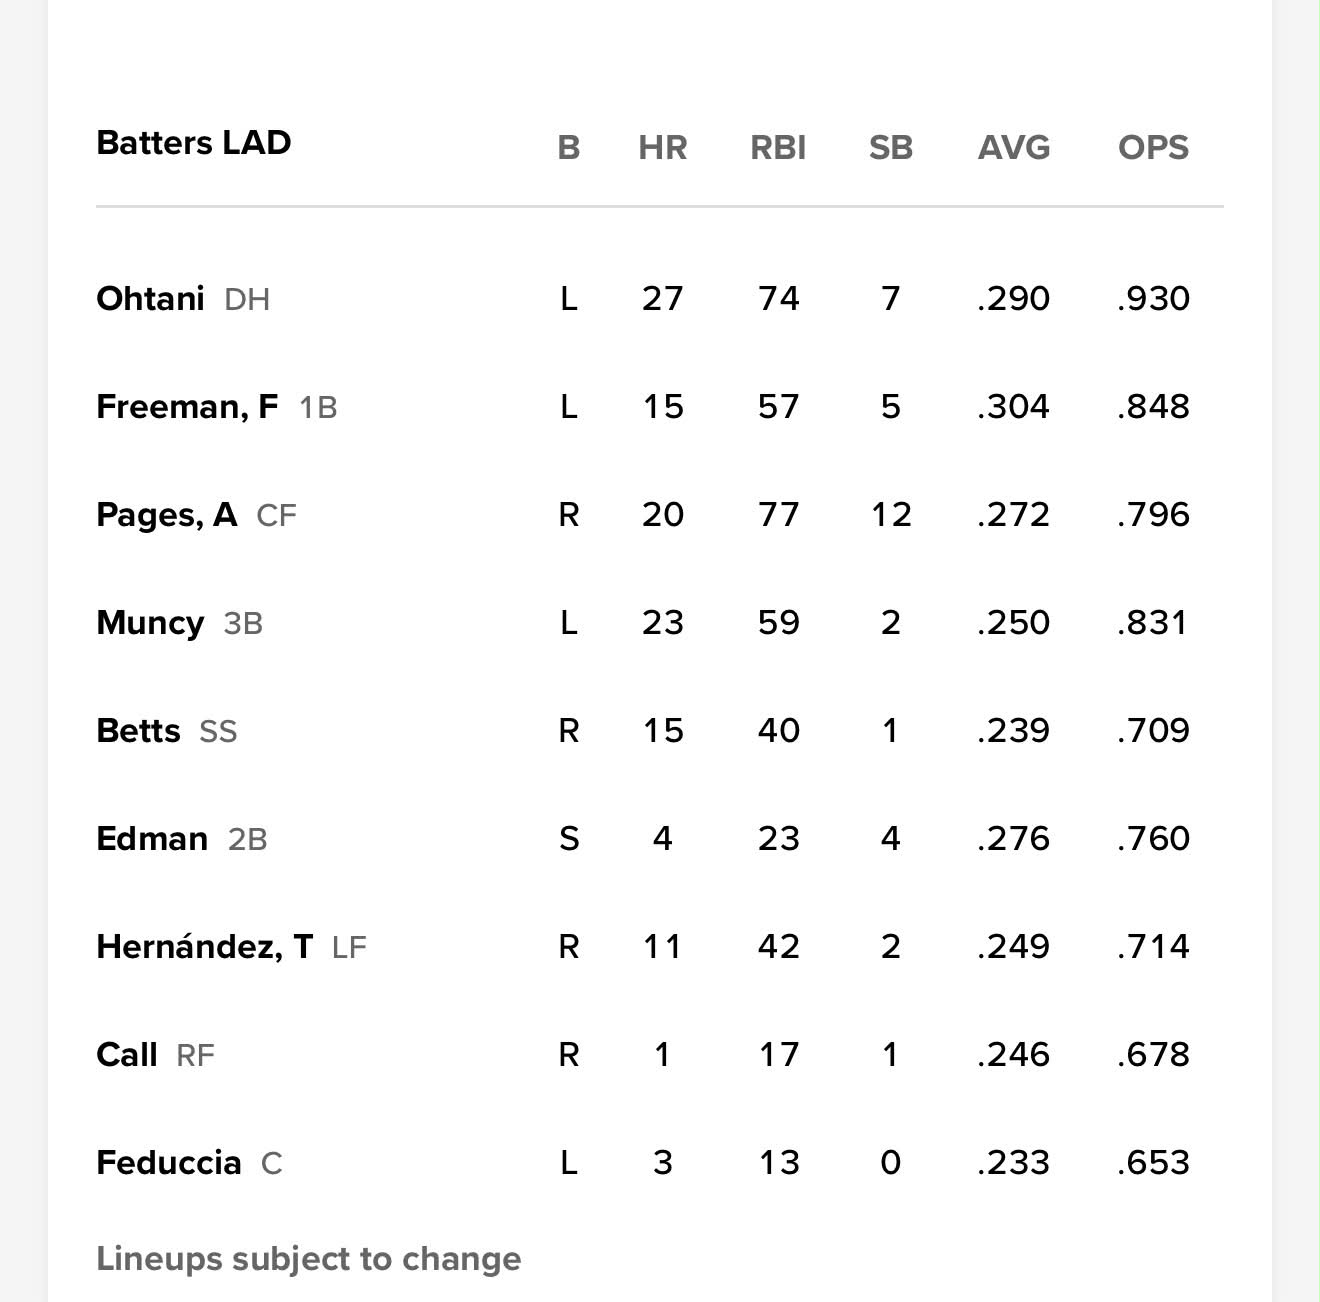Click Pages' 12 stolen bases value
Image resolution: width=1320 pixels, height=1302 pixels.
890,514
